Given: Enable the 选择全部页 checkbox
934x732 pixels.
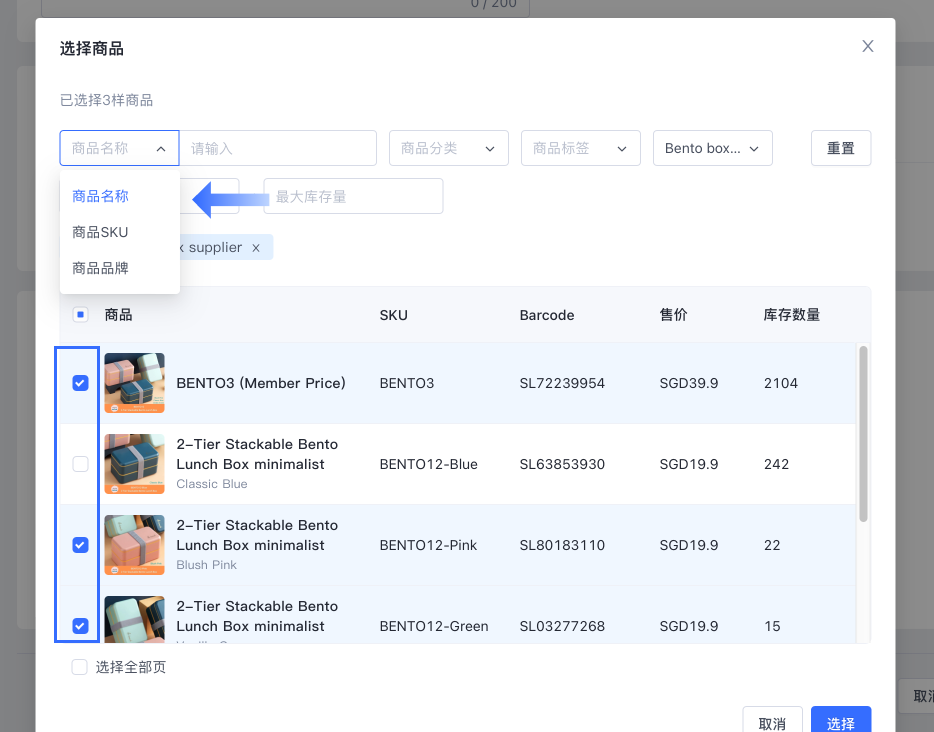Looking at the screenshot, I should tap(79, 667).
